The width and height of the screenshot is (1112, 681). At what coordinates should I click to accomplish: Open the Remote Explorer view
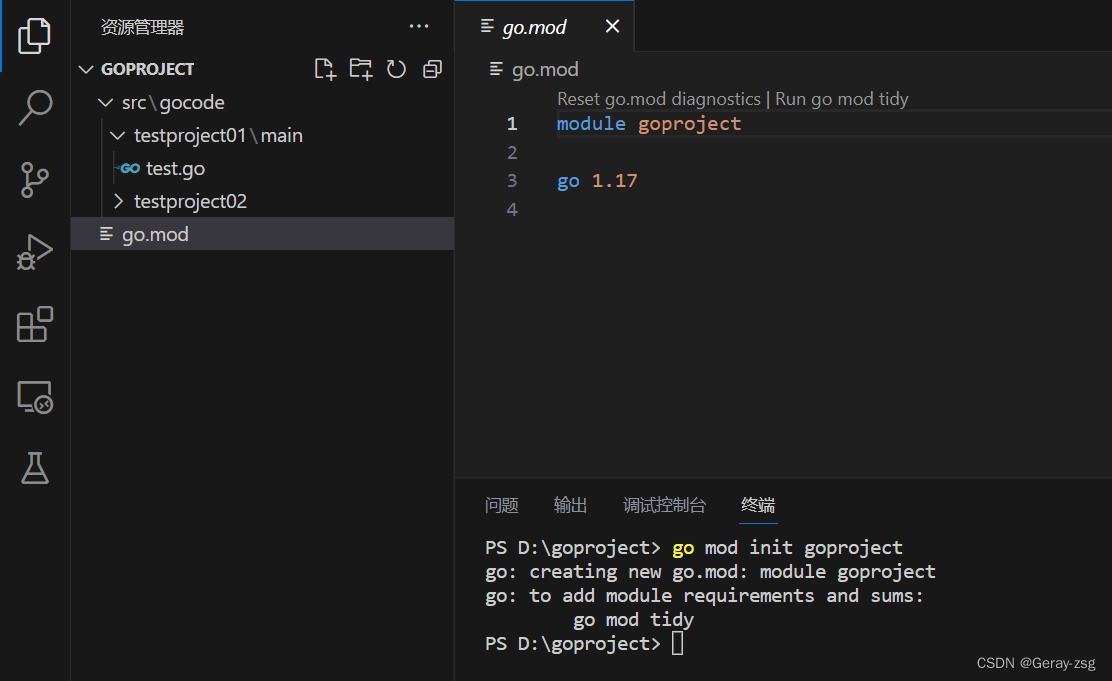tap(34, 397)
